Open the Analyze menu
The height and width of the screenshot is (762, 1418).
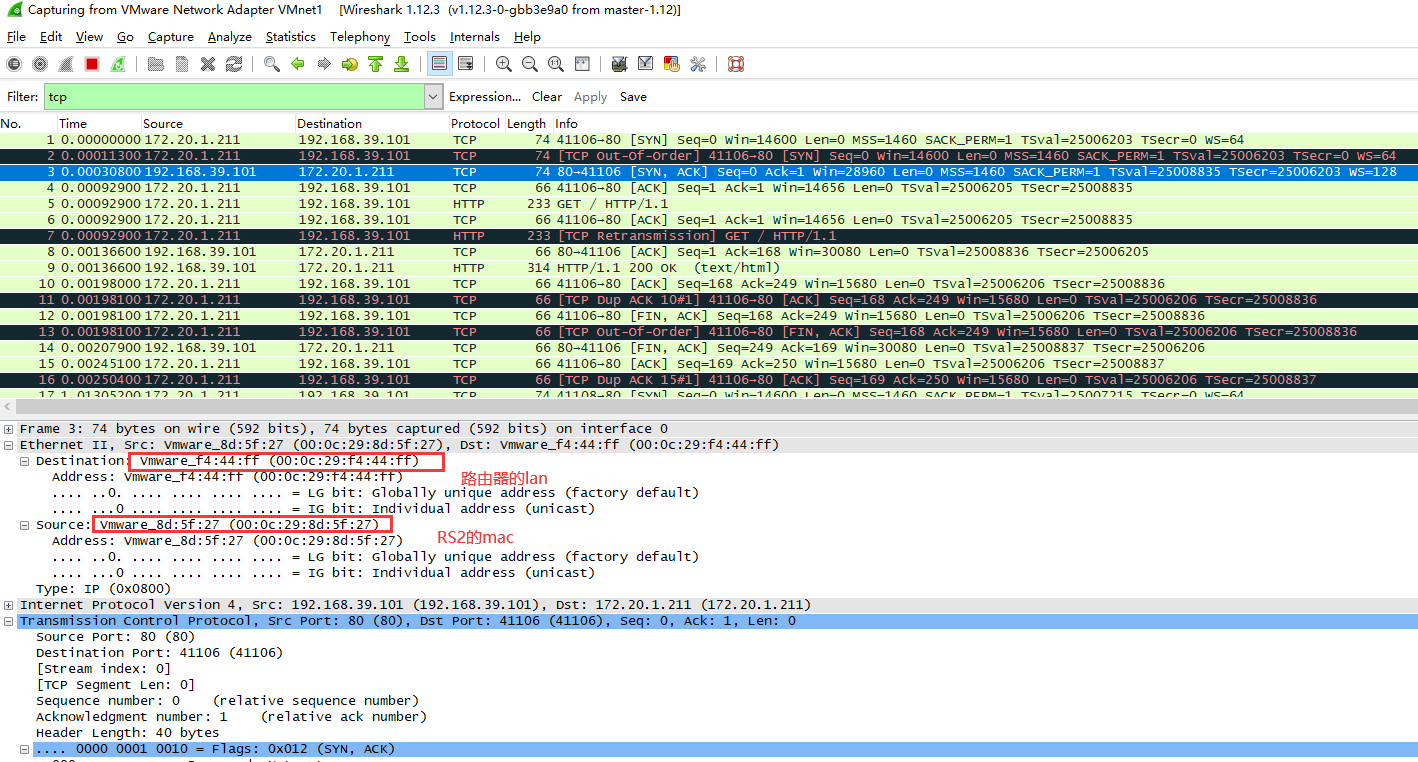click(x=230, y=37)
